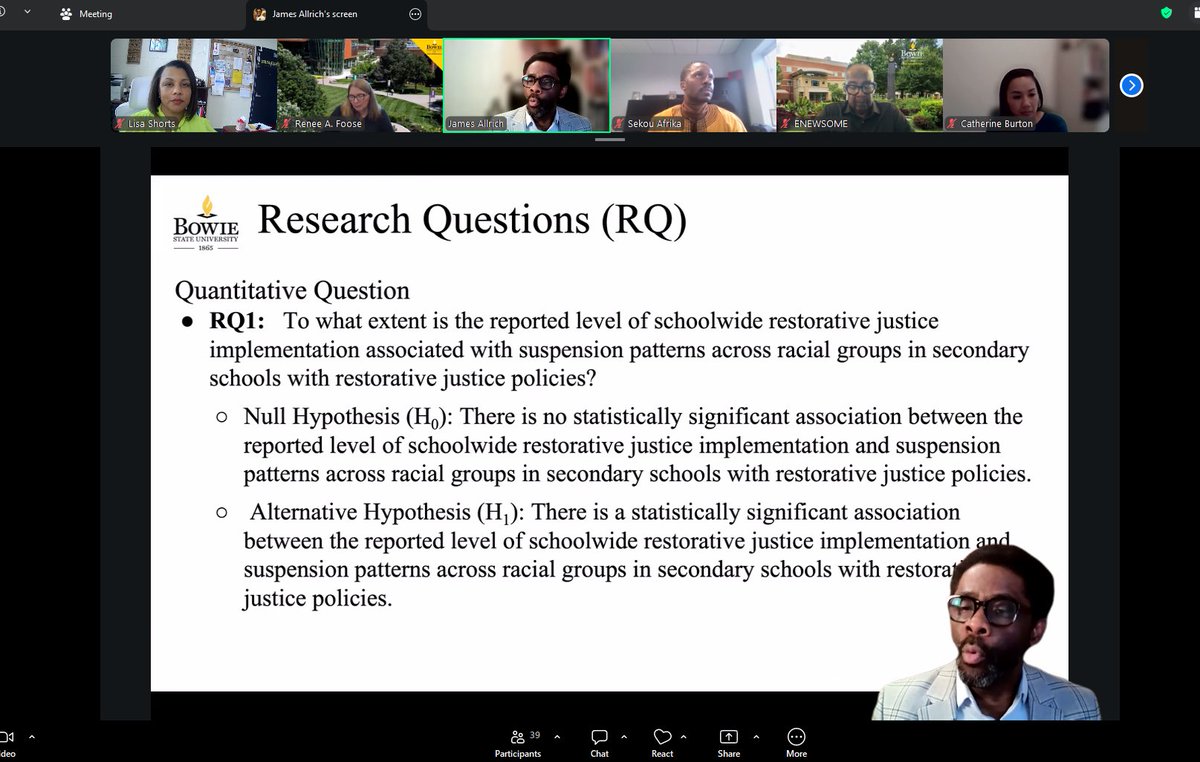
Task: Select Lisa Shorts video thumbnail
Action: coord(193,85)
